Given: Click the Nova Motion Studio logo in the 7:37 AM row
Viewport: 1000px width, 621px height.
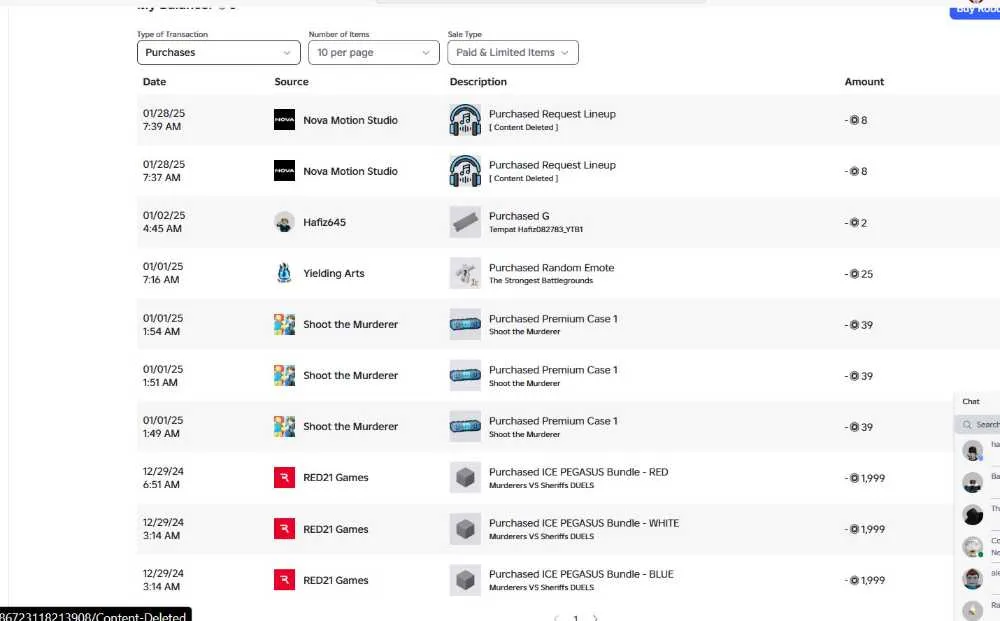Looking at the screenshot, I should (284, 171).
